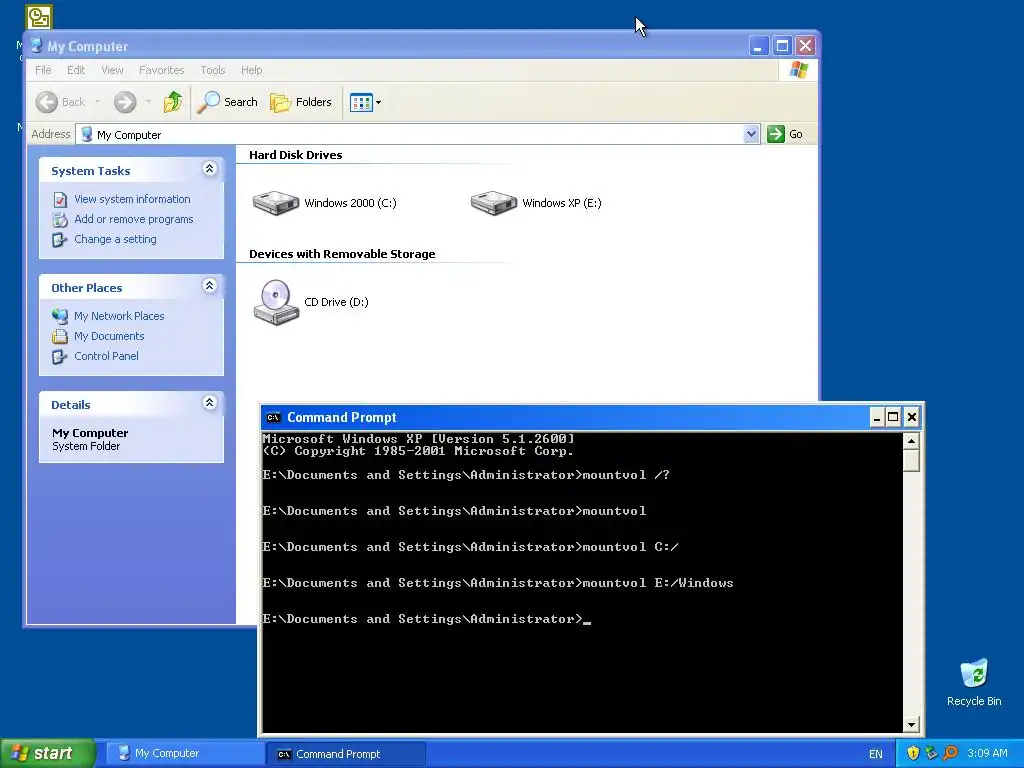The height and width of the screenshot is (768, 1024).
Task: Switch to My Computer taskbar button
Action: pos(185,754)
